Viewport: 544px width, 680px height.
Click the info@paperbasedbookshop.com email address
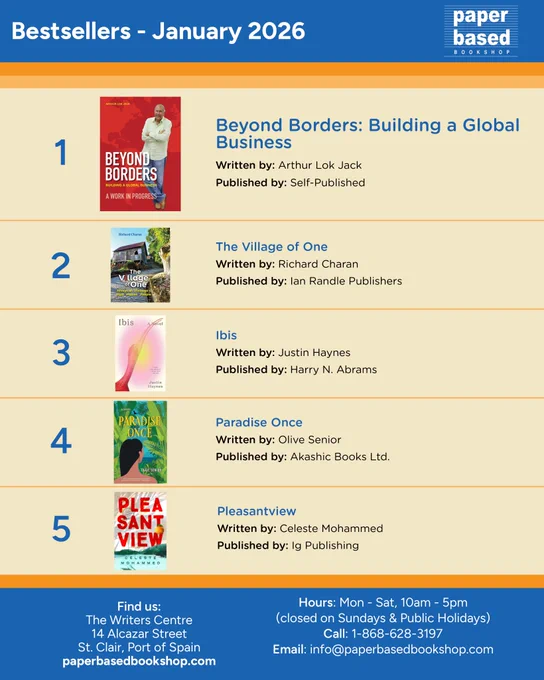[x=401, y=649]
